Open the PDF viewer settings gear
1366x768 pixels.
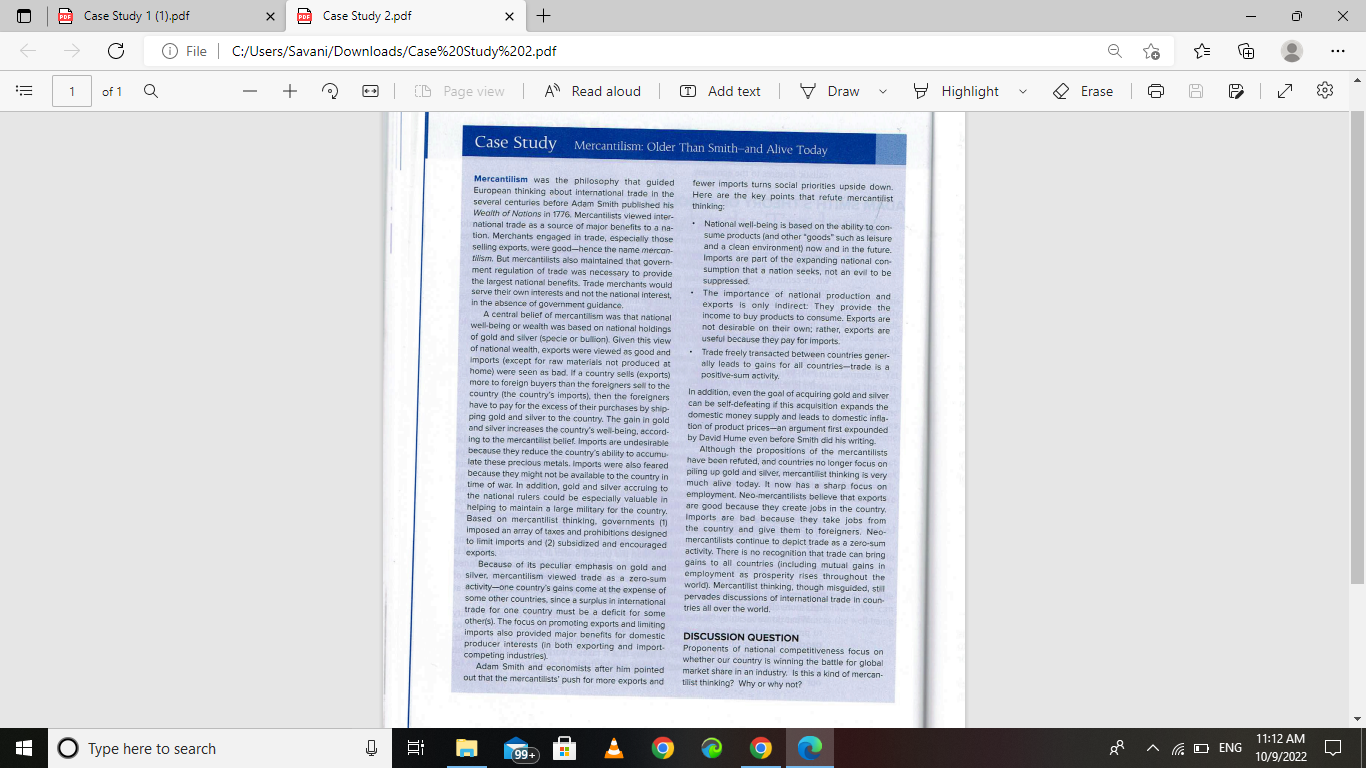1324,91
